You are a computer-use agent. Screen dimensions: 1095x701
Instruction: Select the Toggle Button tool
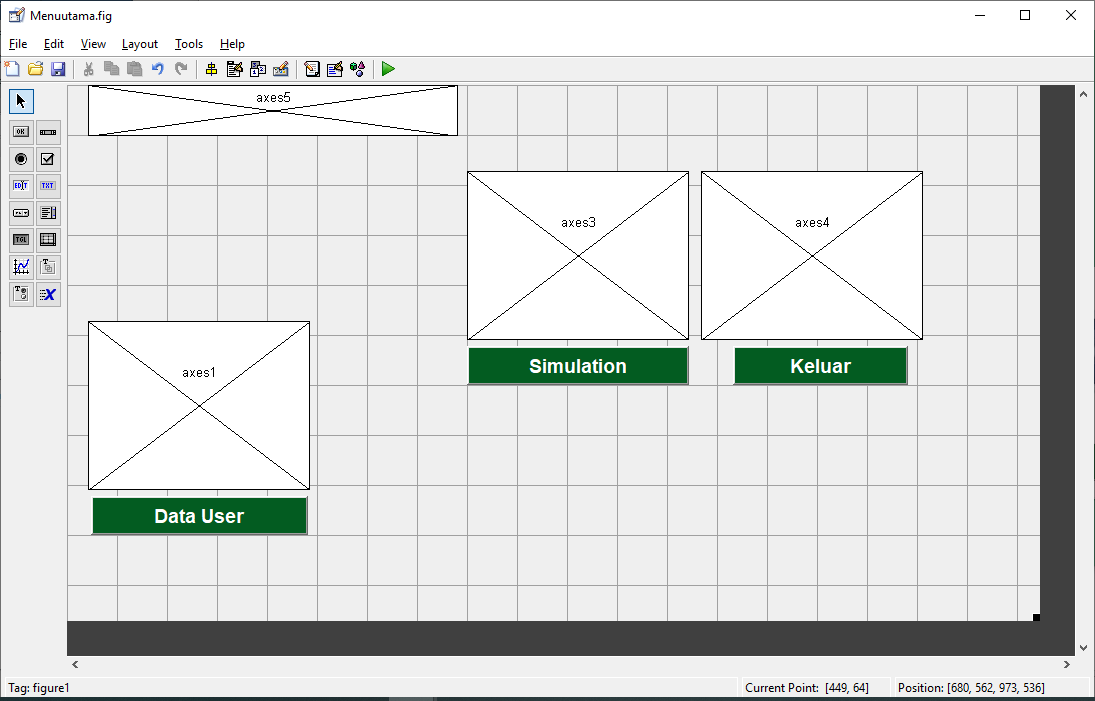[x=20, y=239]
